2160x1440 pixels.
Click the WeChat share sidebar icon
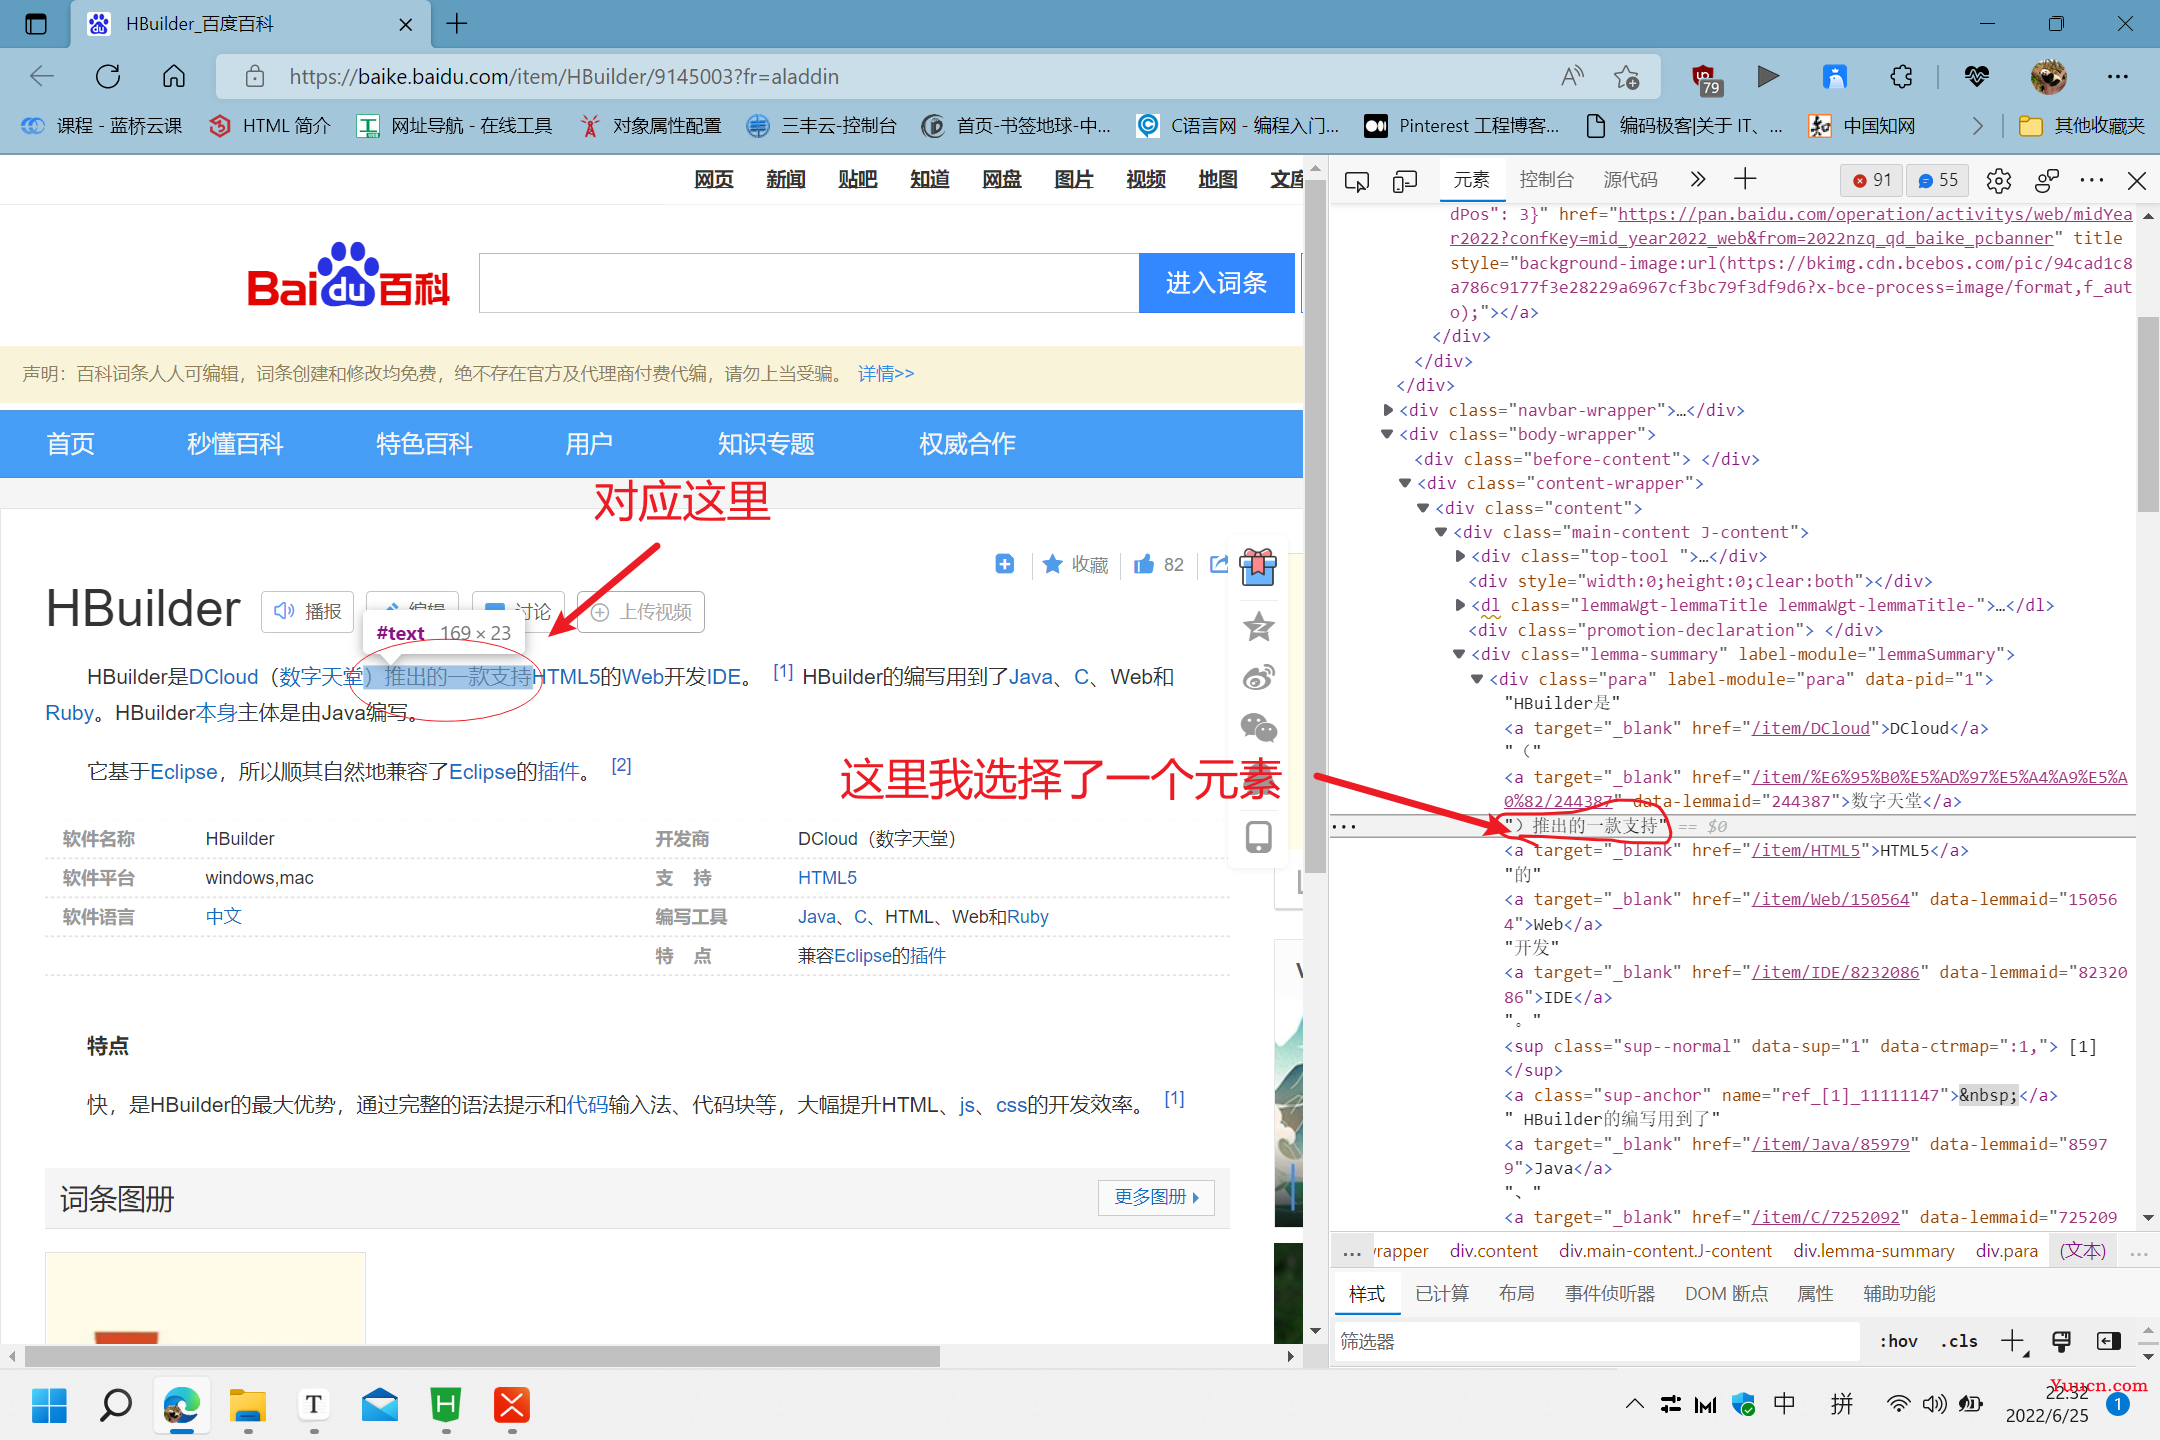coord(1258,727)
